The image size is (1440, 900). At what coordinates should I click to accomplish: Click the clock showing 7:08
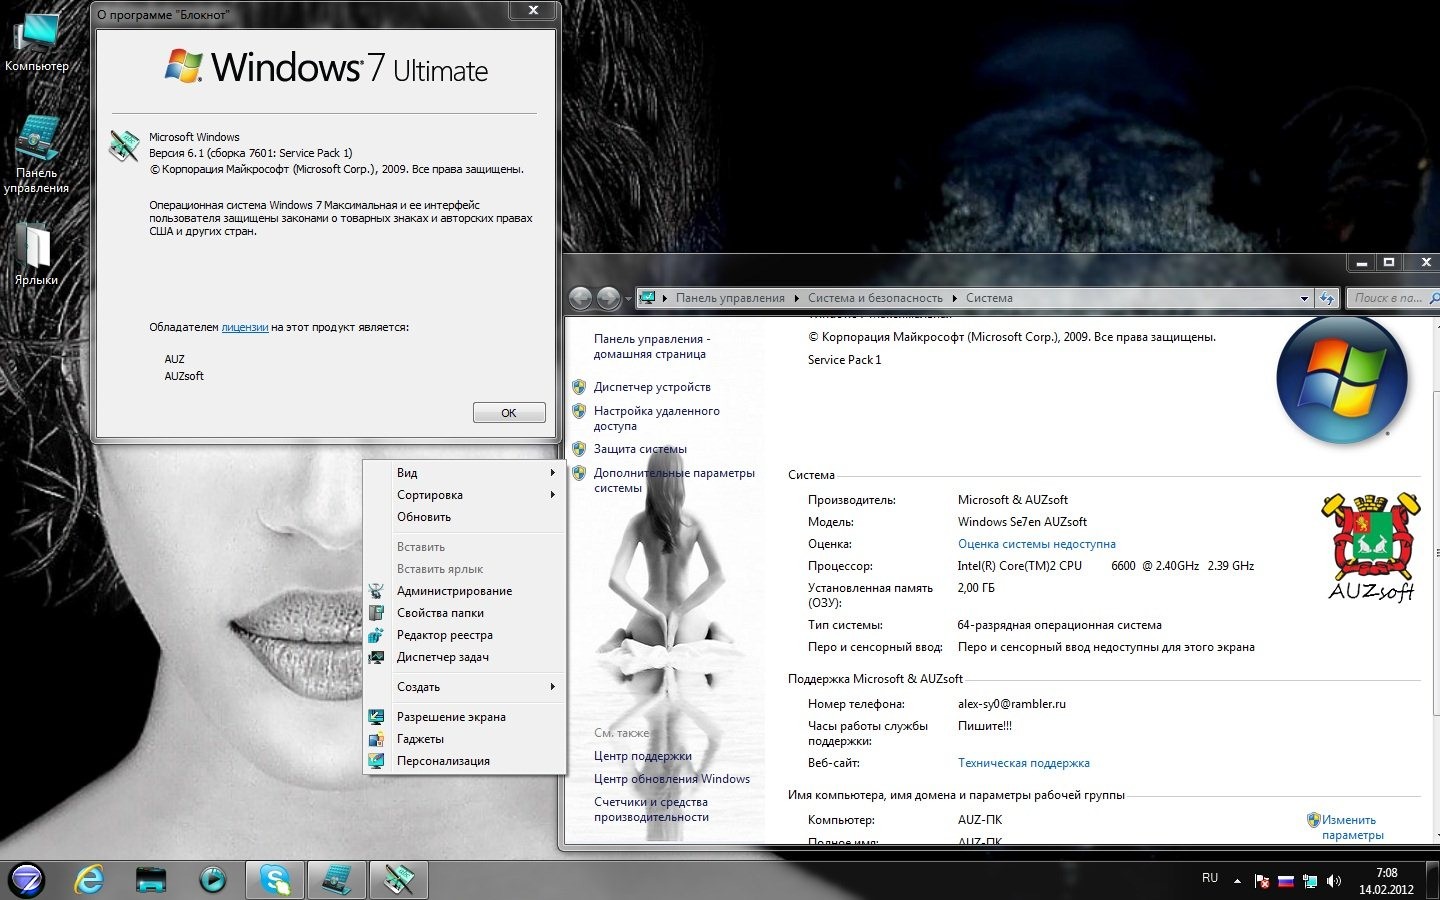1386,881
